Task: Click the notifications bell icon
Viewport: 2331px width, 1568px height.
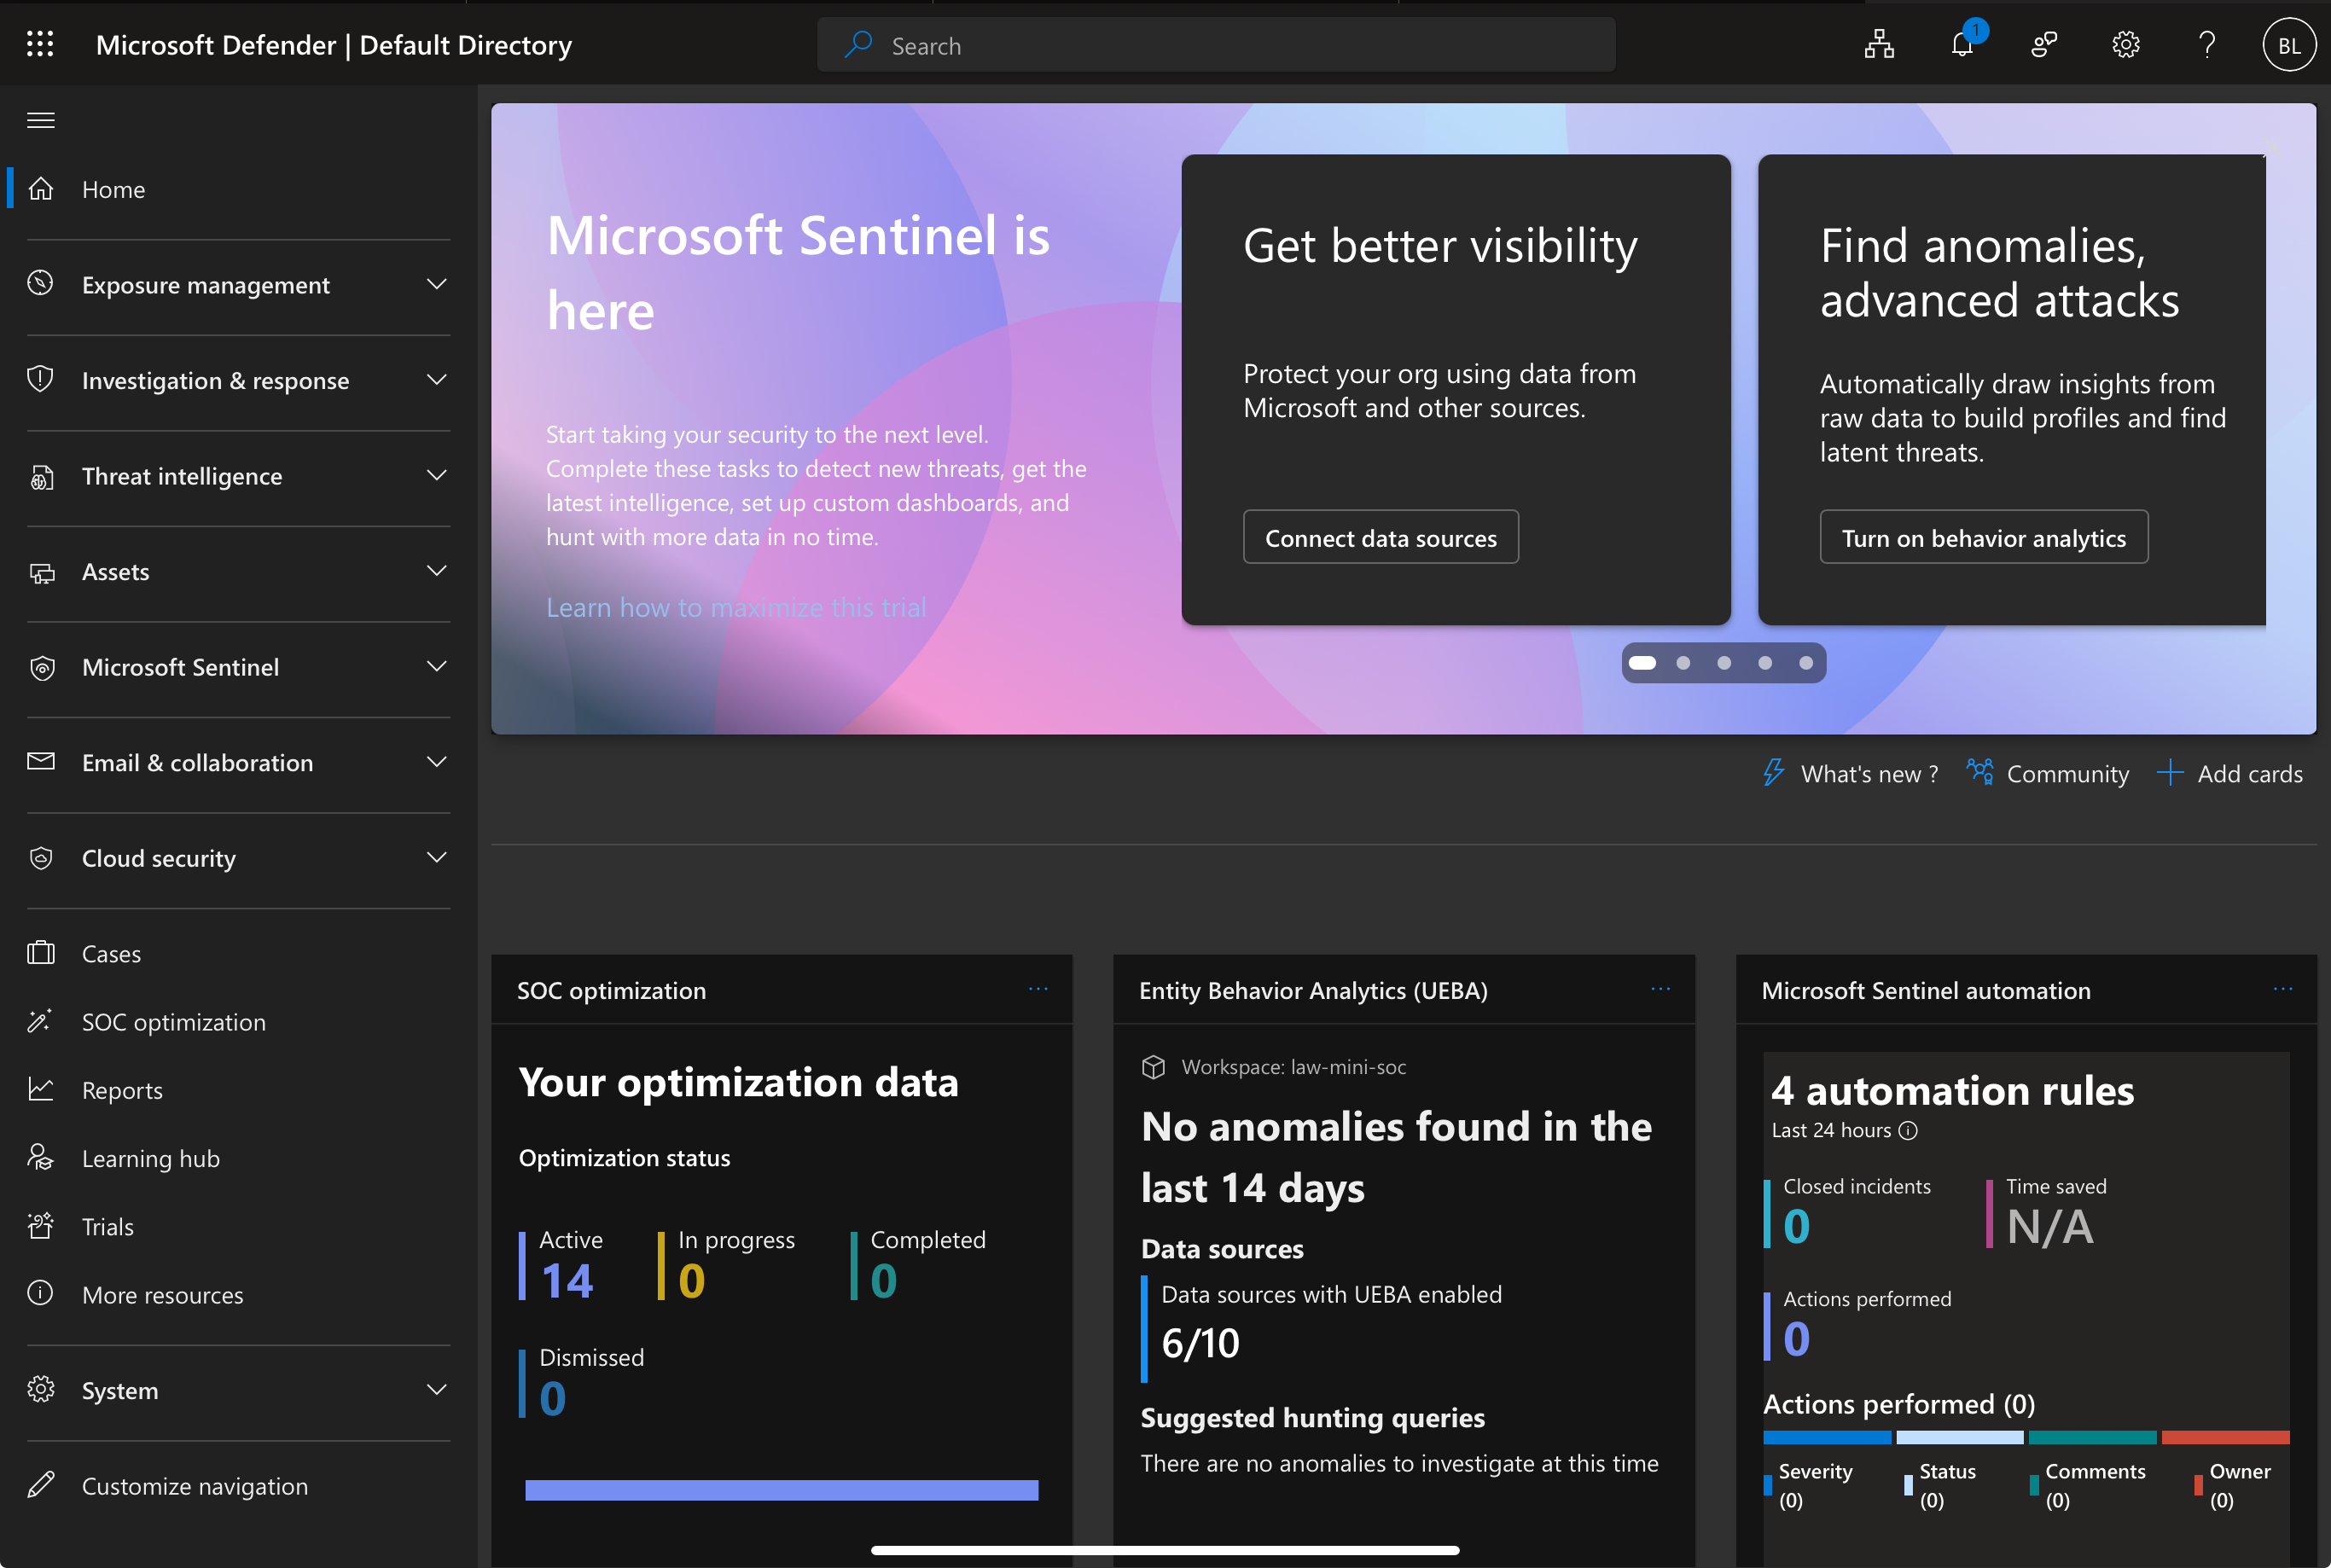Action: 1961,45
